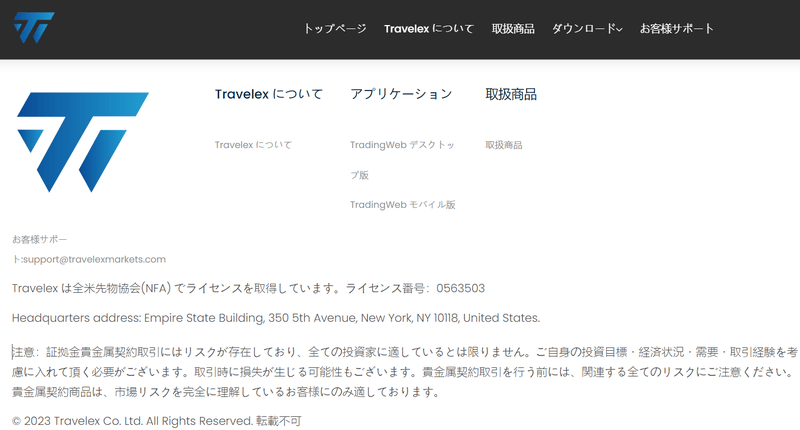This screenshot has height=430, width=800.
Task: Click the large Travelex logo in the footer
Action: pos(83,142)
